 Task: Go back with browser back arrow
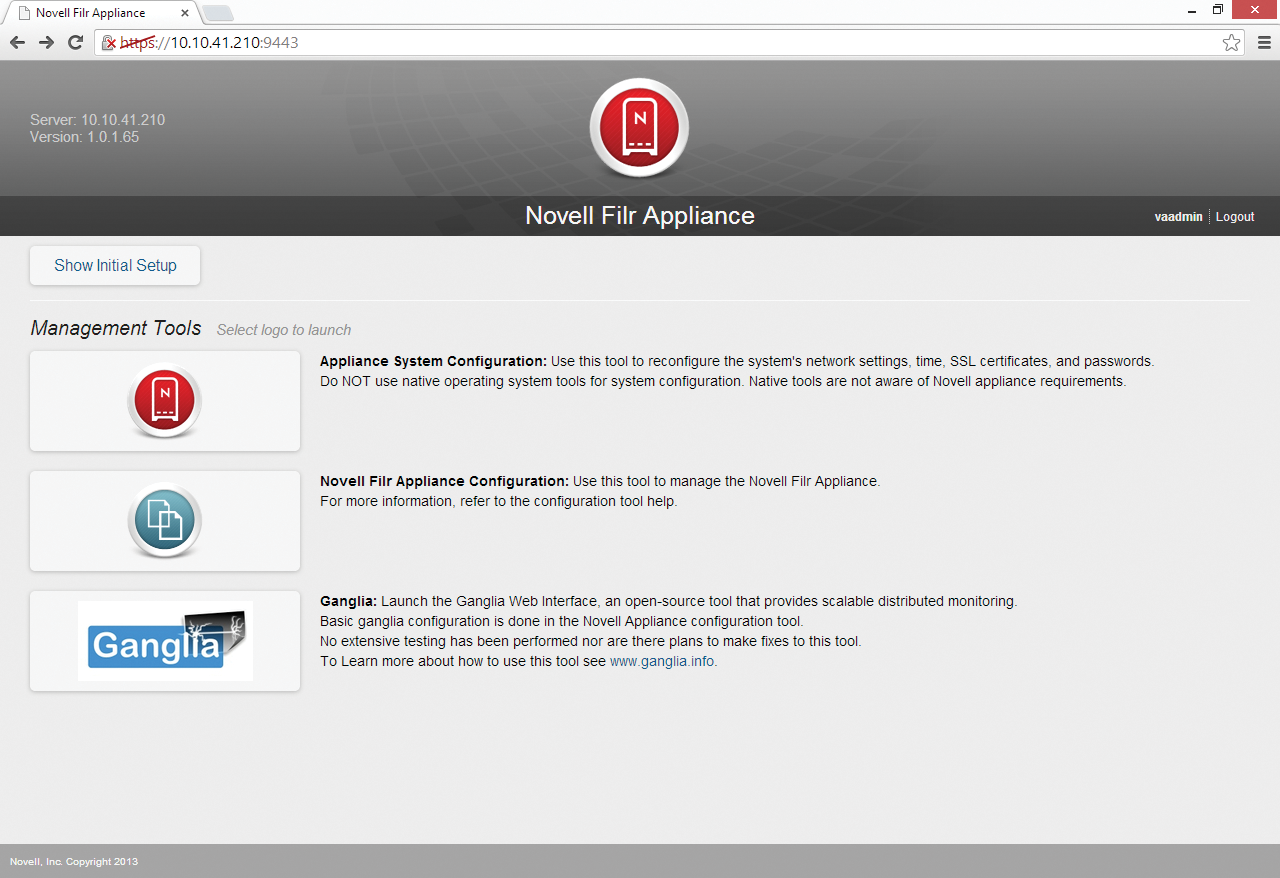click(x=17, y=42)
